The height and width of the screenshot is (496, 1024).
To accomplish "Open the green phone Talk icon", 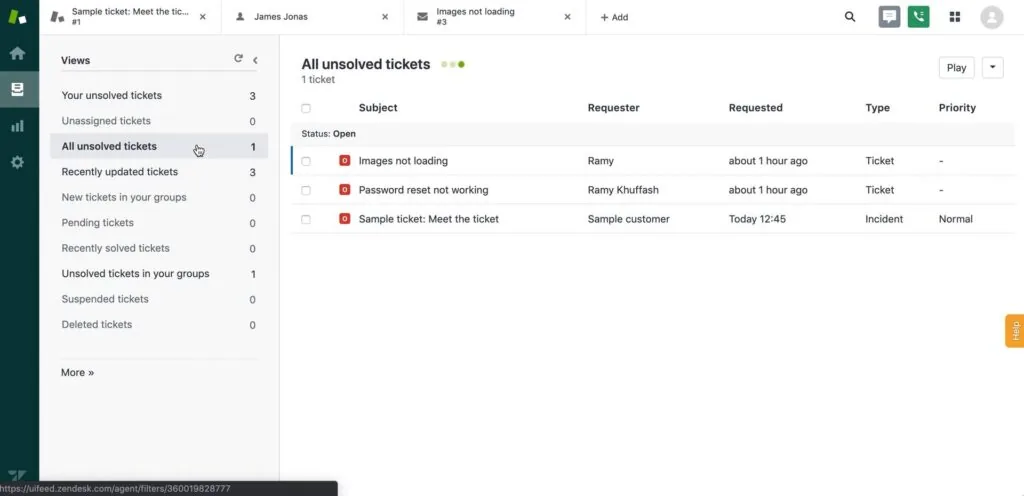I will click(918, 17).
